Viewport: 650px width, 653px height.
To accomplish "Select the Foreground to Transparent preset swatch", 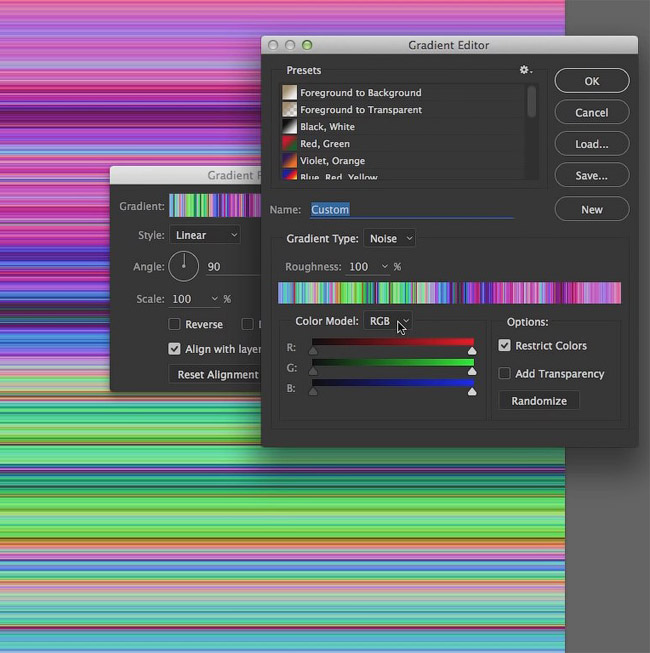I will click(289, 110).
